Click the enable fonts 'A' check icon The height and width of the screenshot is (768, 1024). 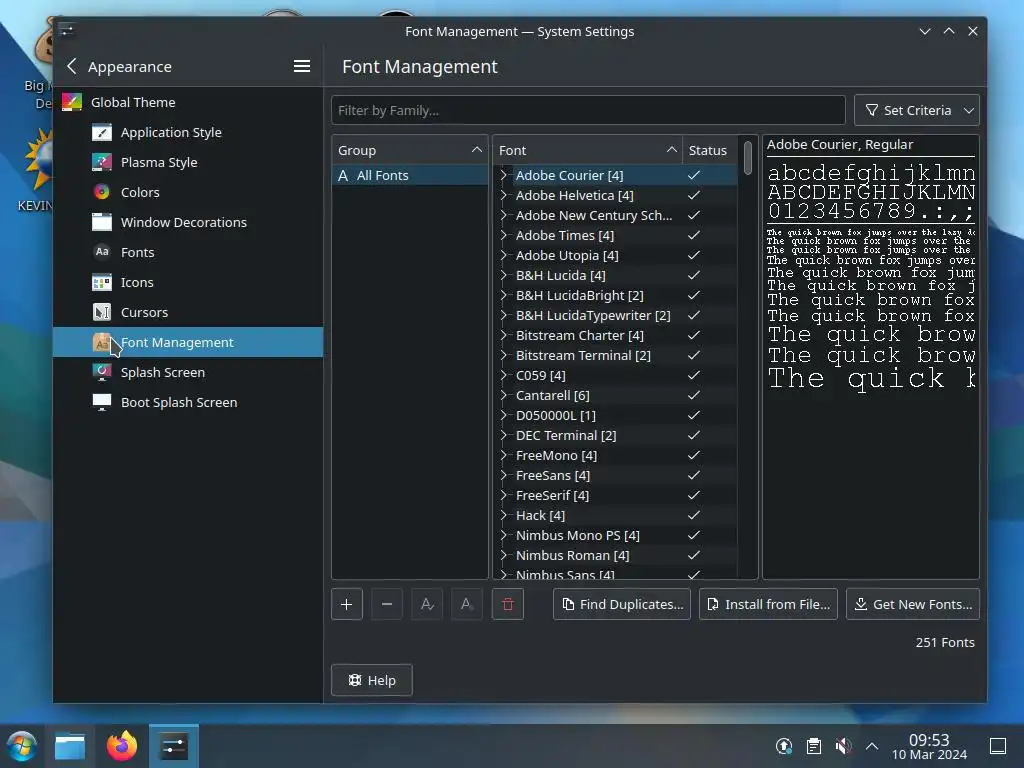(427, 604)
